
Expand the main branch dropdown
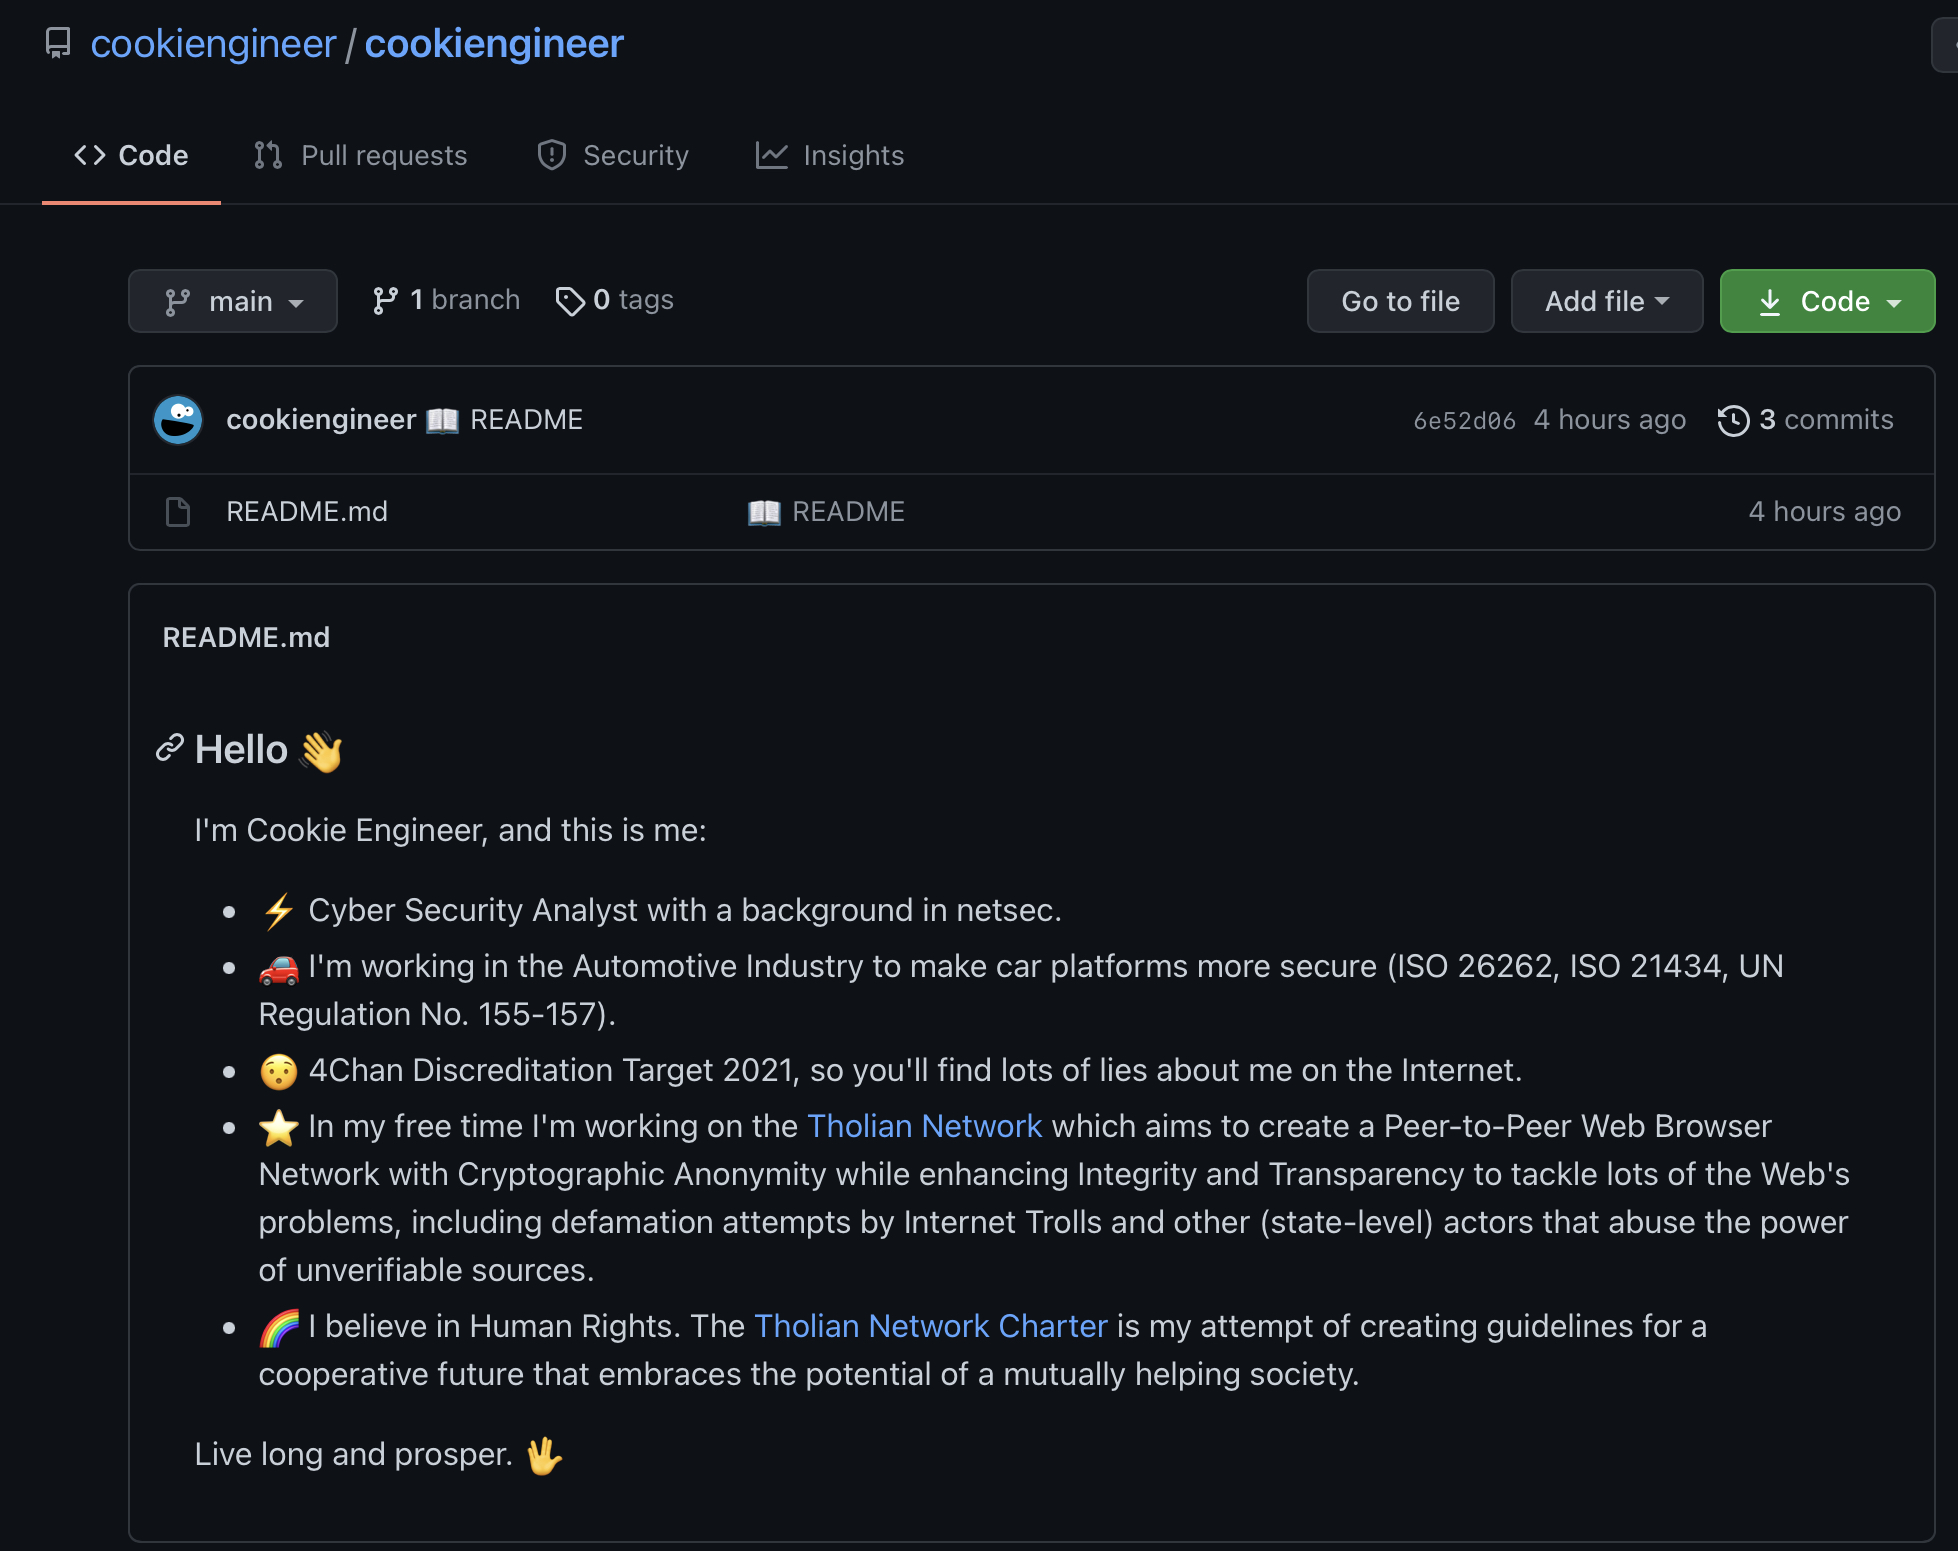point(233,301)
